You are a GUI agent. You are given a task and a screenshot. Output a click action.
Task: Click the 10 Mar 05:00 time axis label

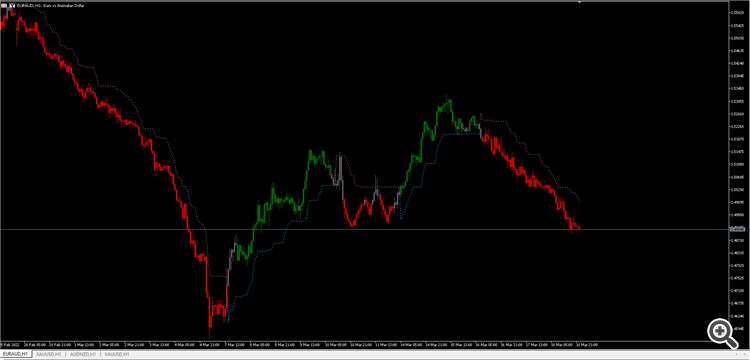(336, 345)
